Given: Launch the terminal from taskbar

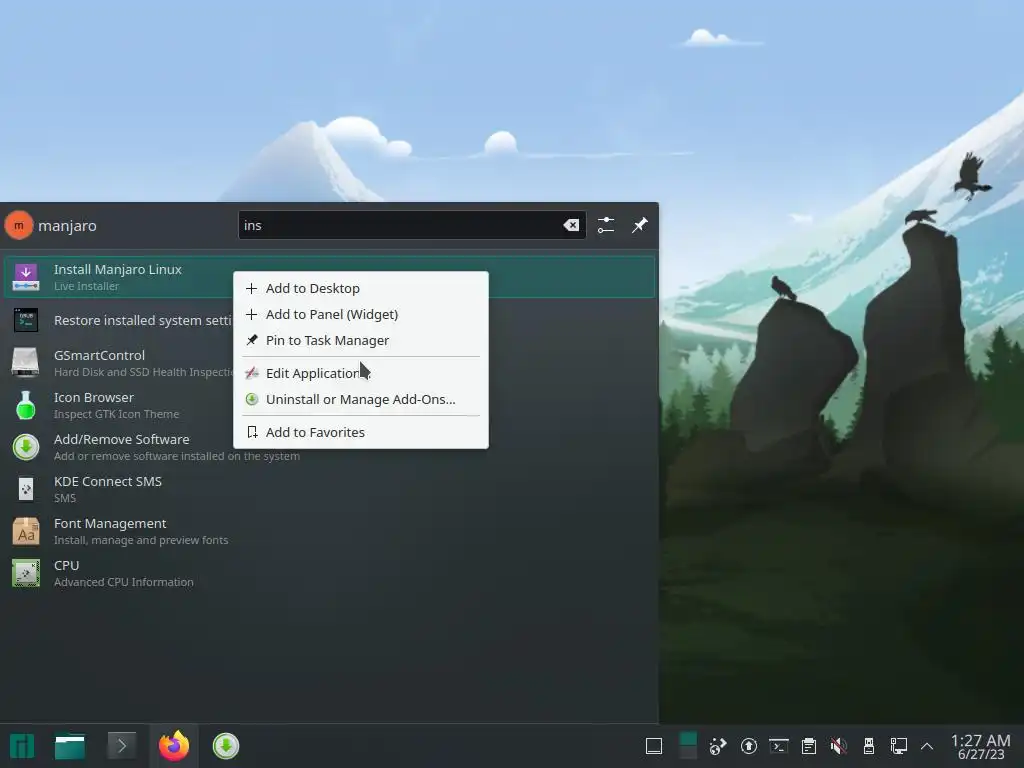Looking at the screenshot, I should click(x=121, y=746).
